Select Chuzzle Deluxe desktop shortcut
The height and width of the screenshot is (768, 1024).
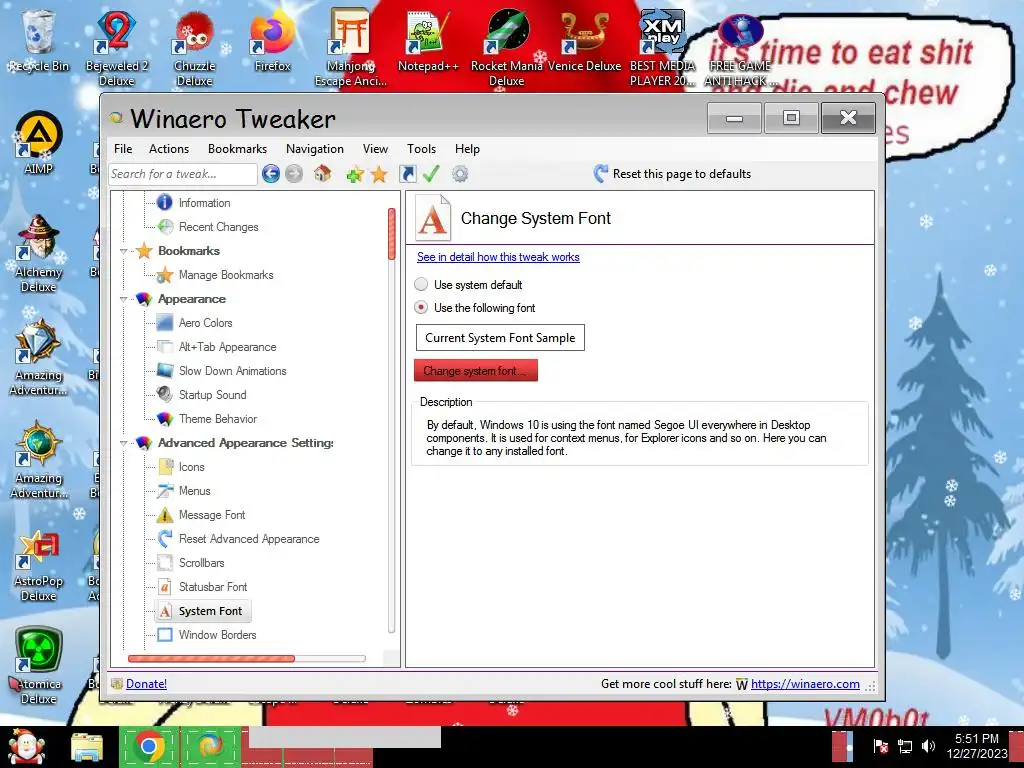(194, 49)
